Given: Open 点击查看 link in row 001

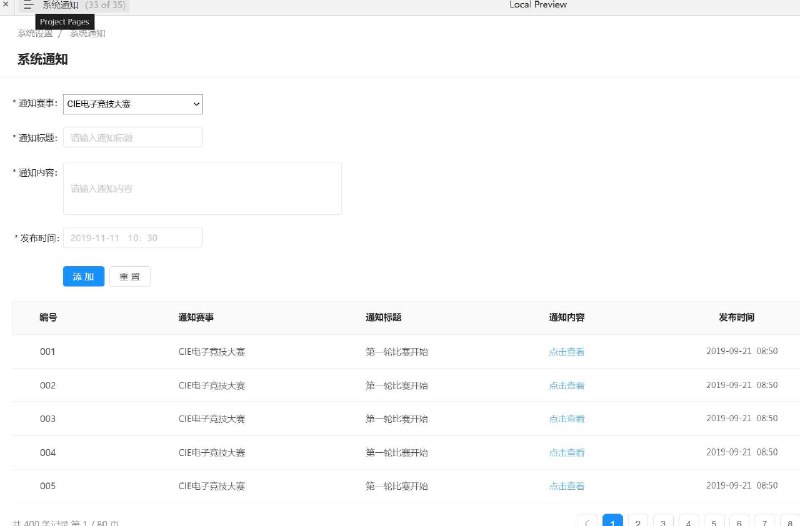Looking at the screenshot, I should (x=566, y=352).
